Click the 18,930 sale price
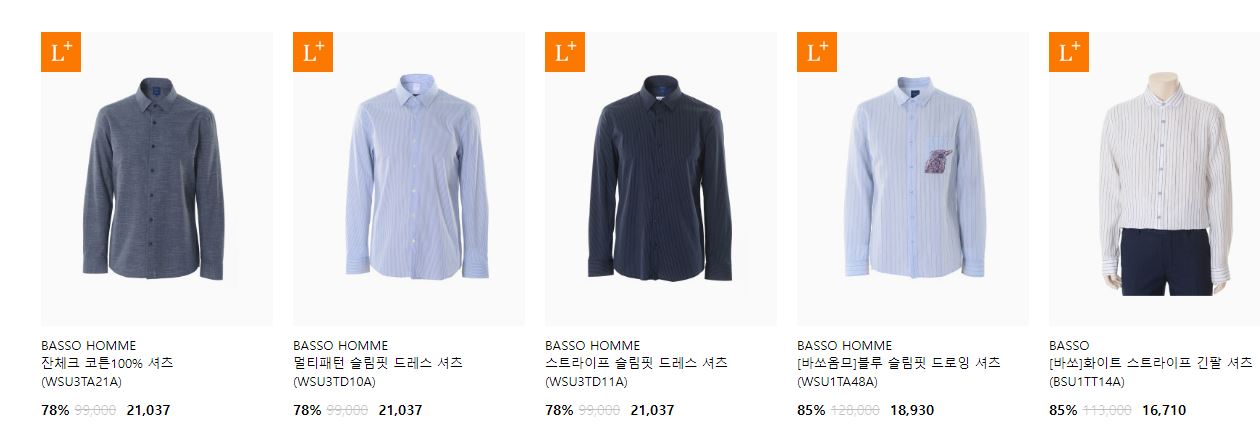This screenshot has width=1260, height=443. 912,410
